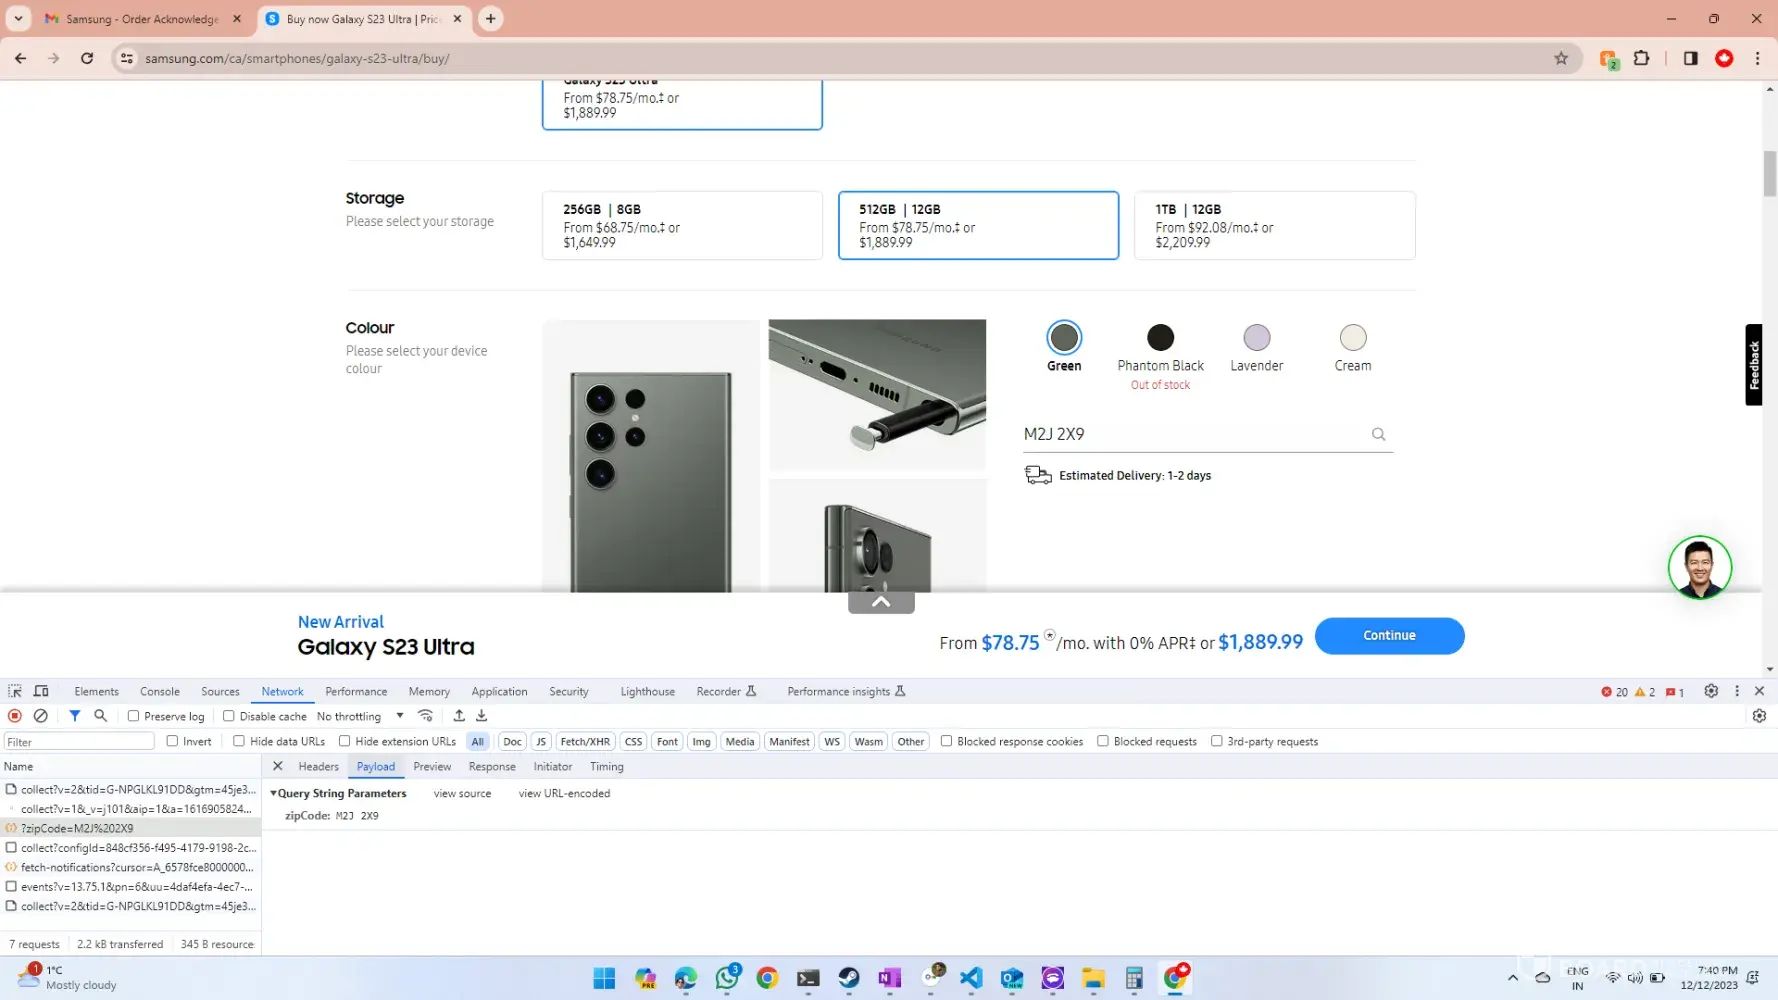Screen dimensions: 1778x1000
Task: Click the postal code search icon
Action: pyautogui.click(x=1378, y=434)
